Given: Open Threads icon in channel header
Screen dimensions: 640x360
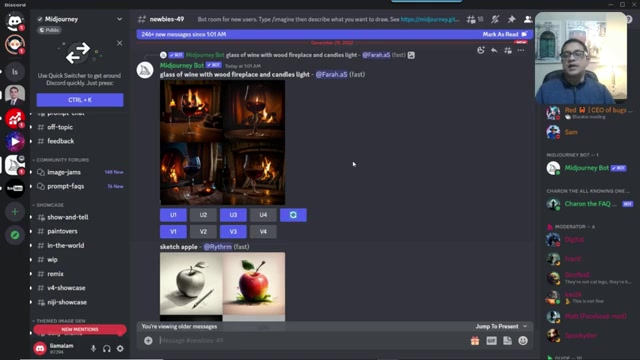Looking at the screenshot, I should tap(471, 19).
